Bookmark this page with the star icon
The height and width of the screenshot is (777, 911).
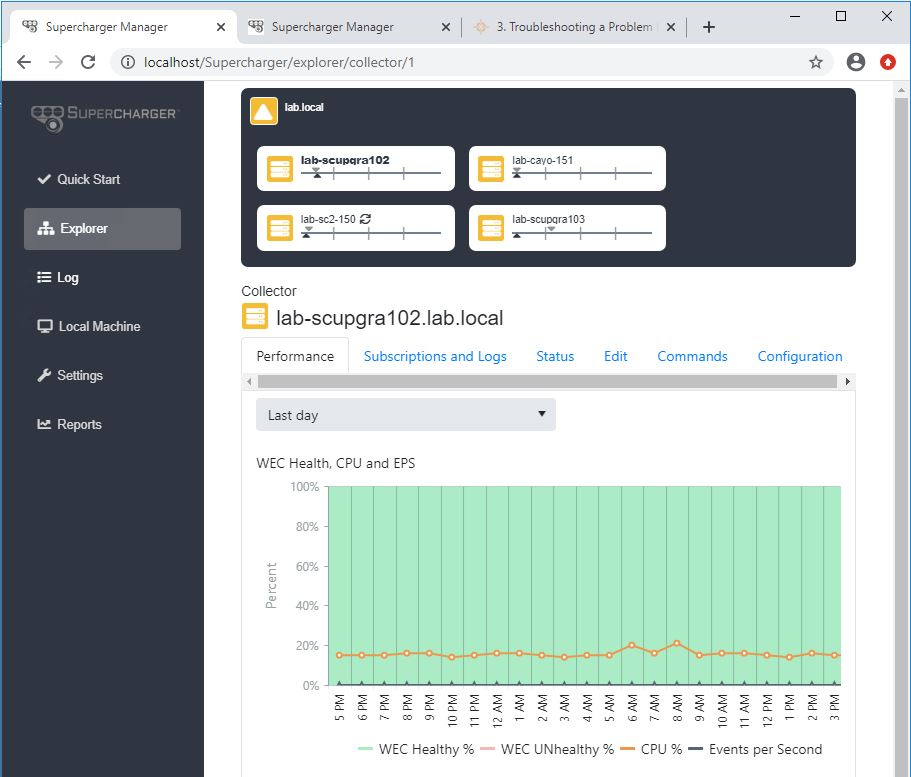pyautogui.click(x=816, y=62)
